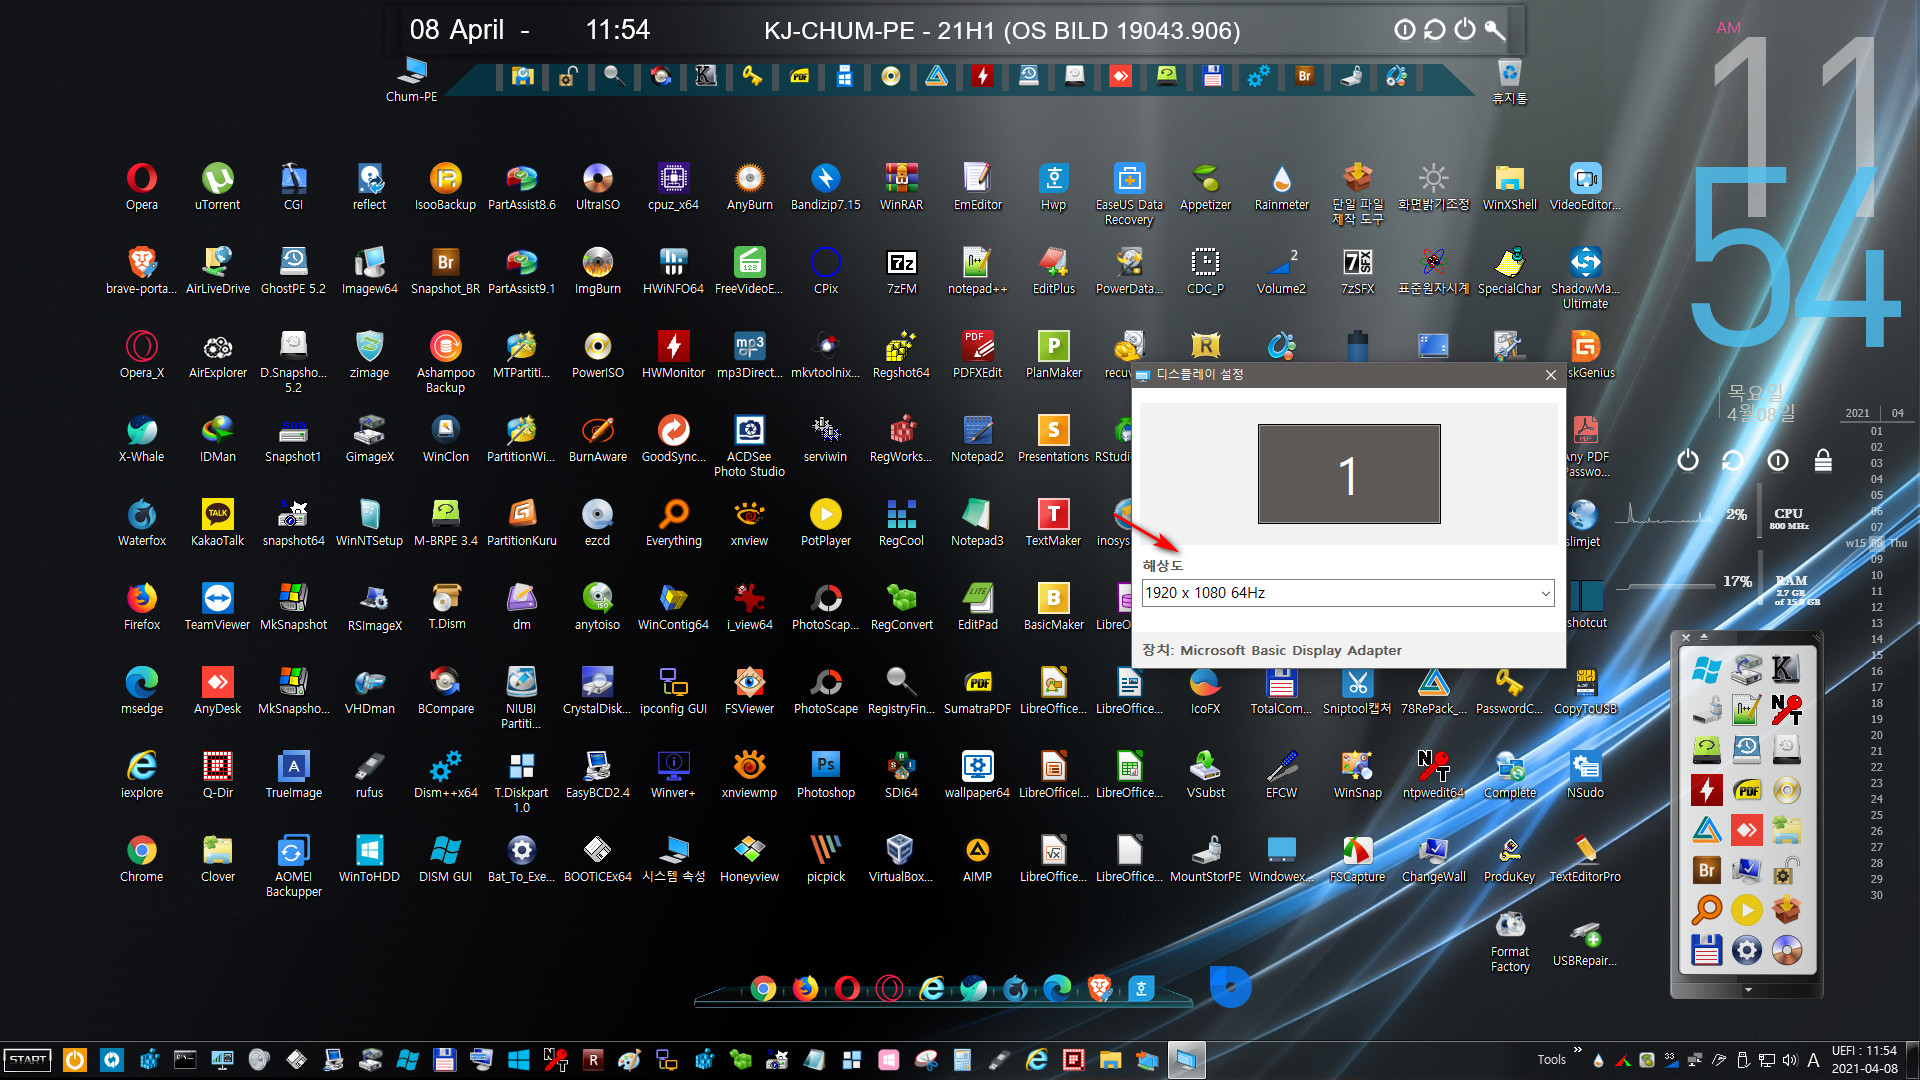The image size is (1920, 1080).
Task: Open the Internet Explorer taskbar icon
Action: tap(1036, 1060)
